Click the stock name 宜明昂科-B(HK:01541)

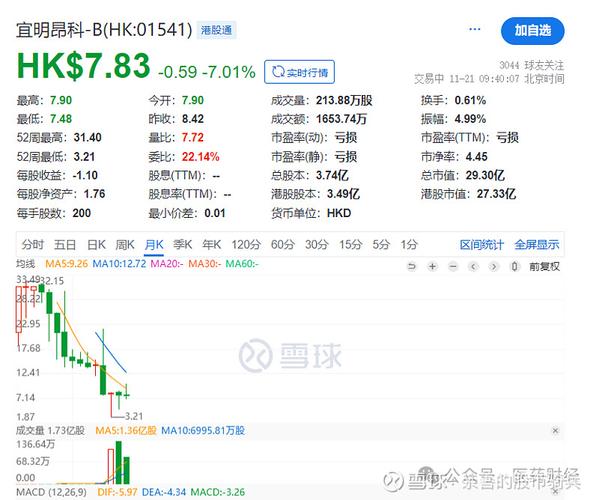point(104,30)
